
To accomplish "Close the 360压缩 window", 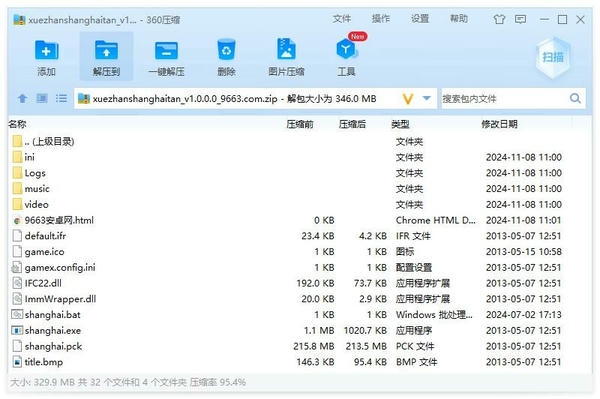I will [580, 19].
